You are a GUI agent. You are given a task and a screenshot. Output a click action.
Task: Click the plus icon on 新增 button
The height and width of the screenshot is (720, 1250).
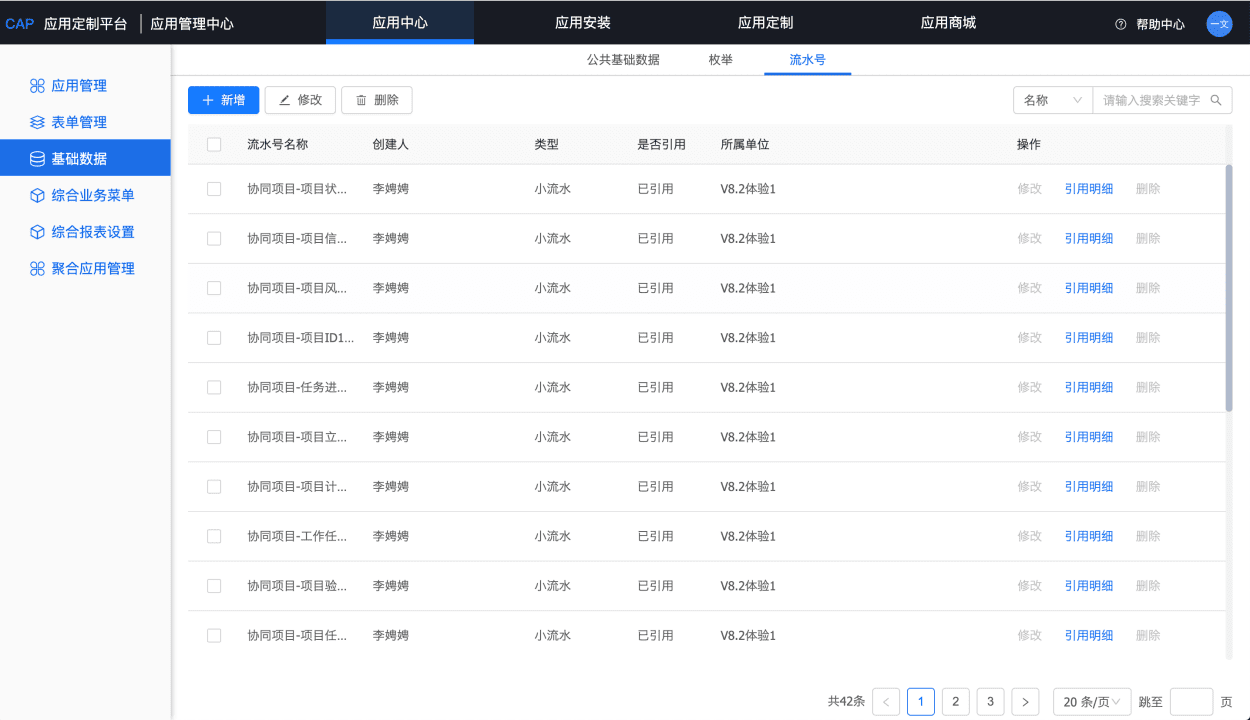coord(208,100)
